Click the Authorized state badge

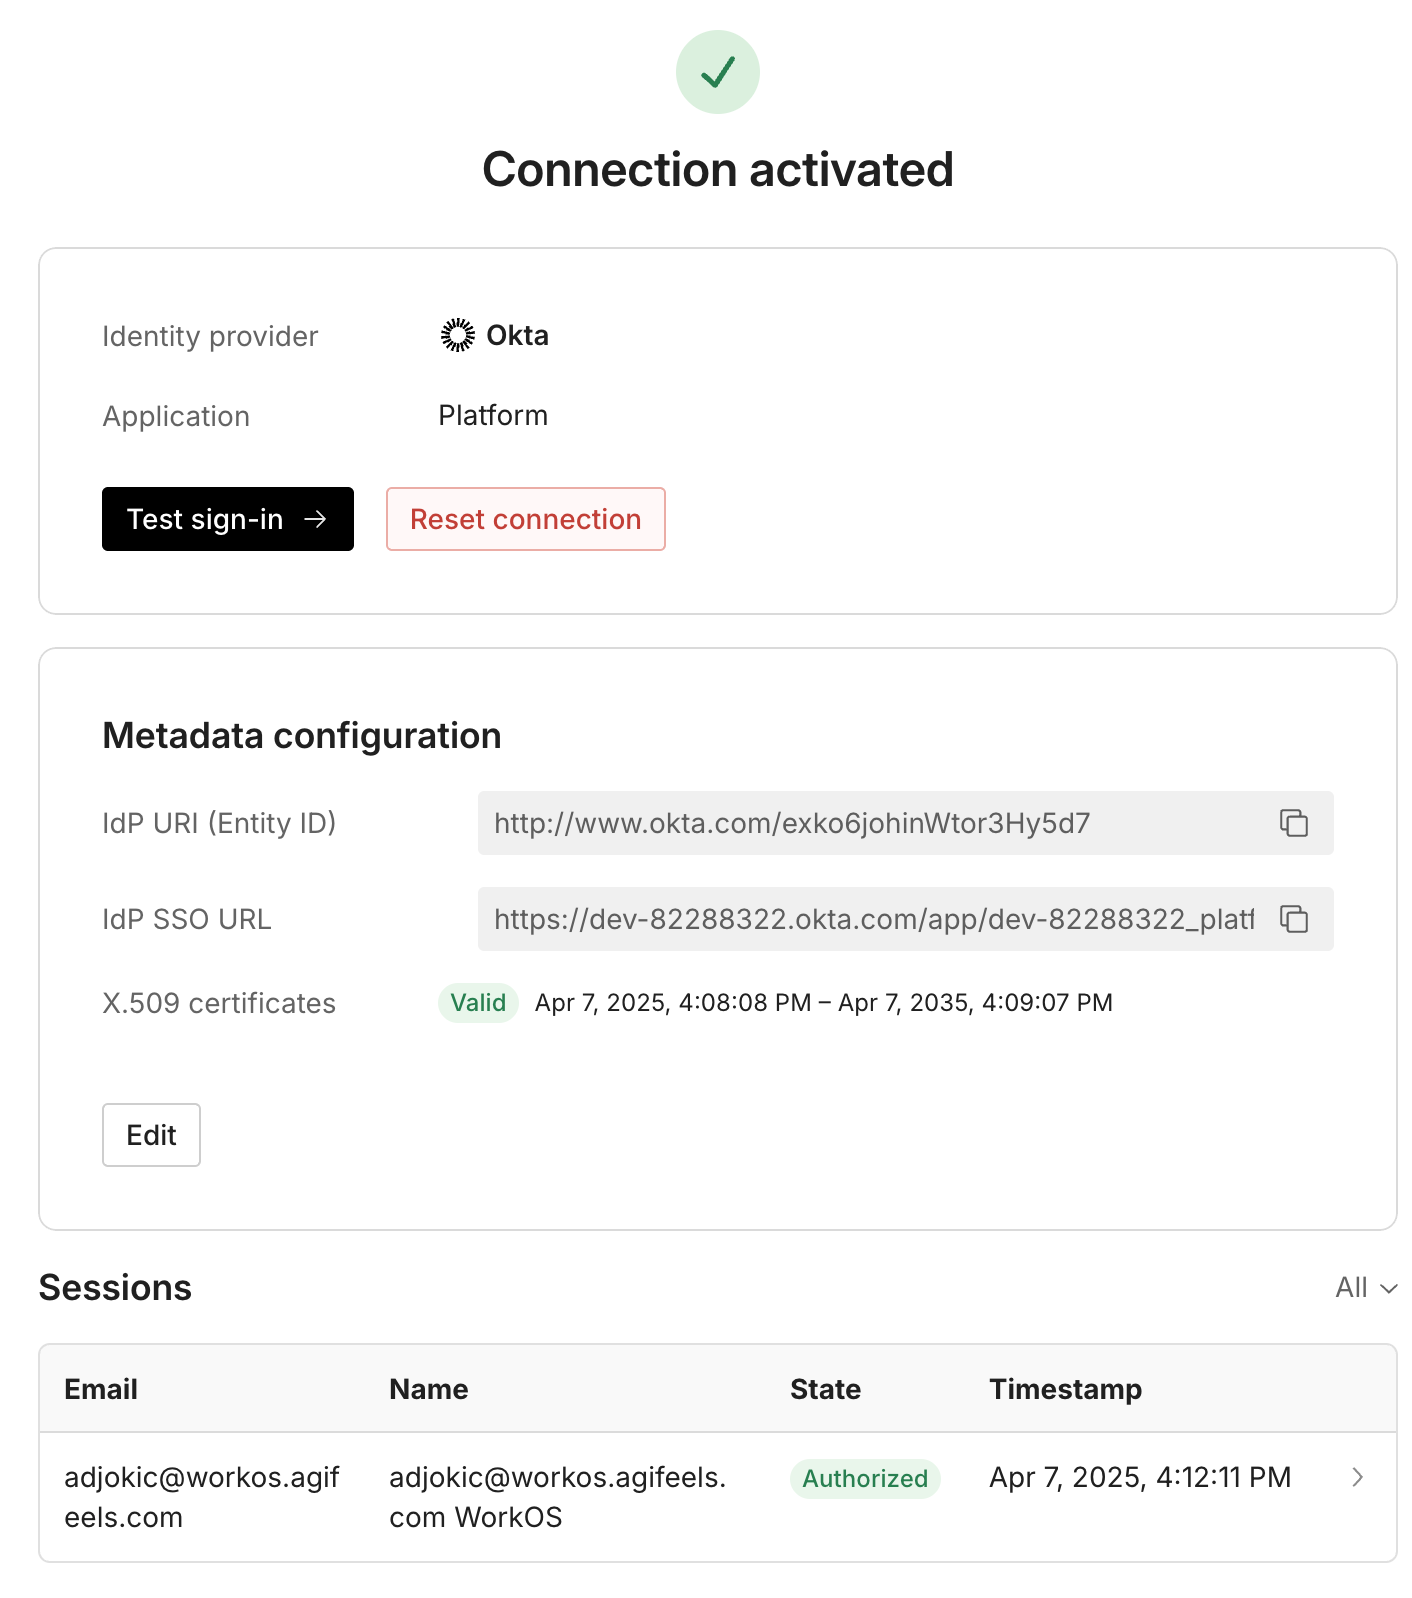click(x=864, y=1479)
